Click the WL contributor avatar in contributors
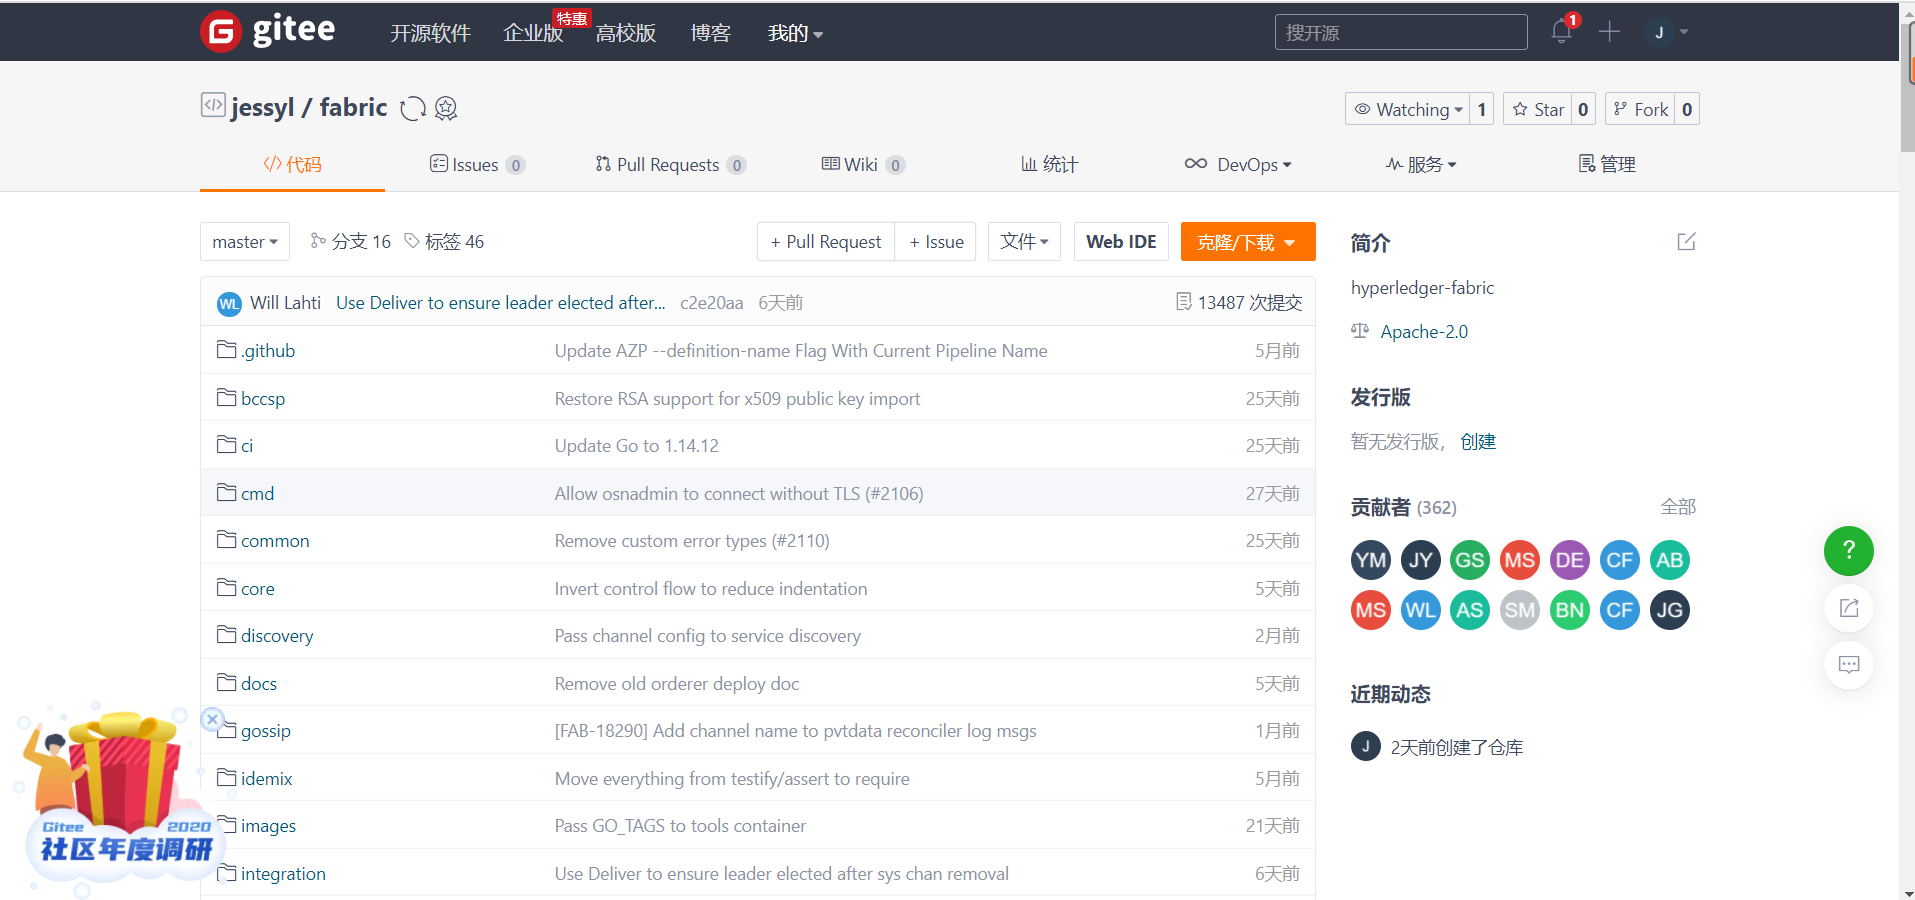Viewport: 1915px width, 900px height. tap(1421, 610)
